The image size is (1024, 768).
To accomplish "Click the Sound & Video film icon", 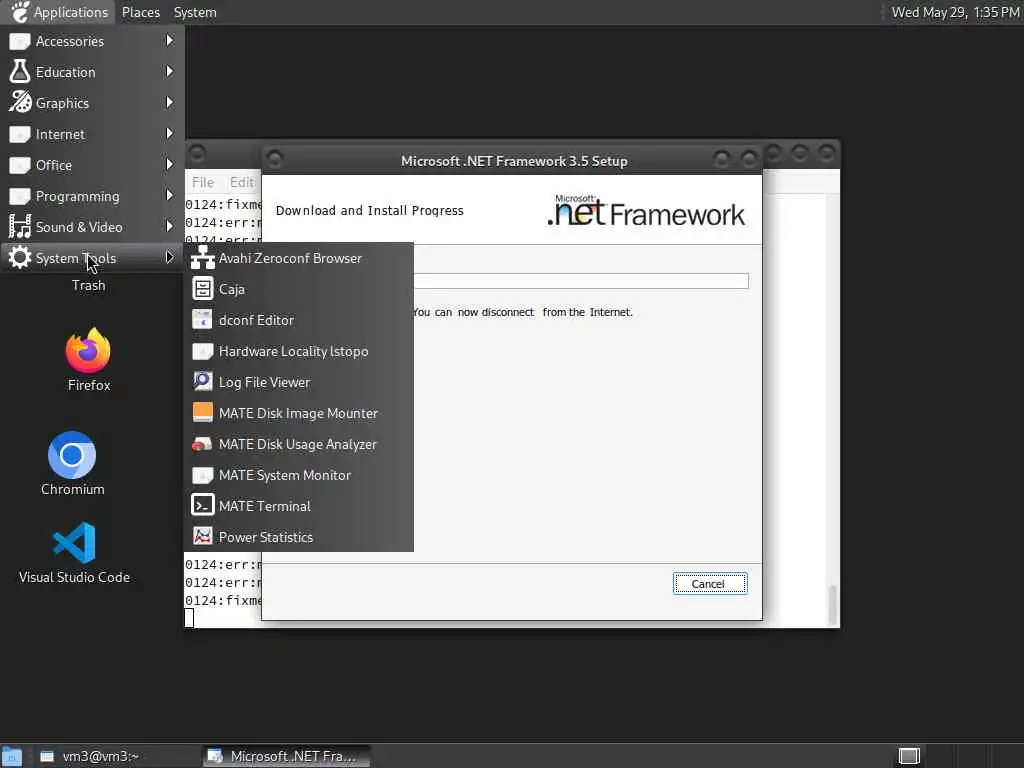I will point(20,227).
